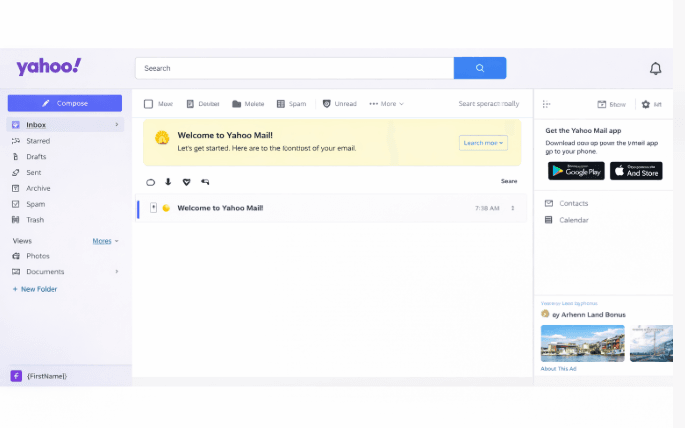Click the About This Ad link
The height and width of the screenshot is (428, 685).
[x=558, y=369]
